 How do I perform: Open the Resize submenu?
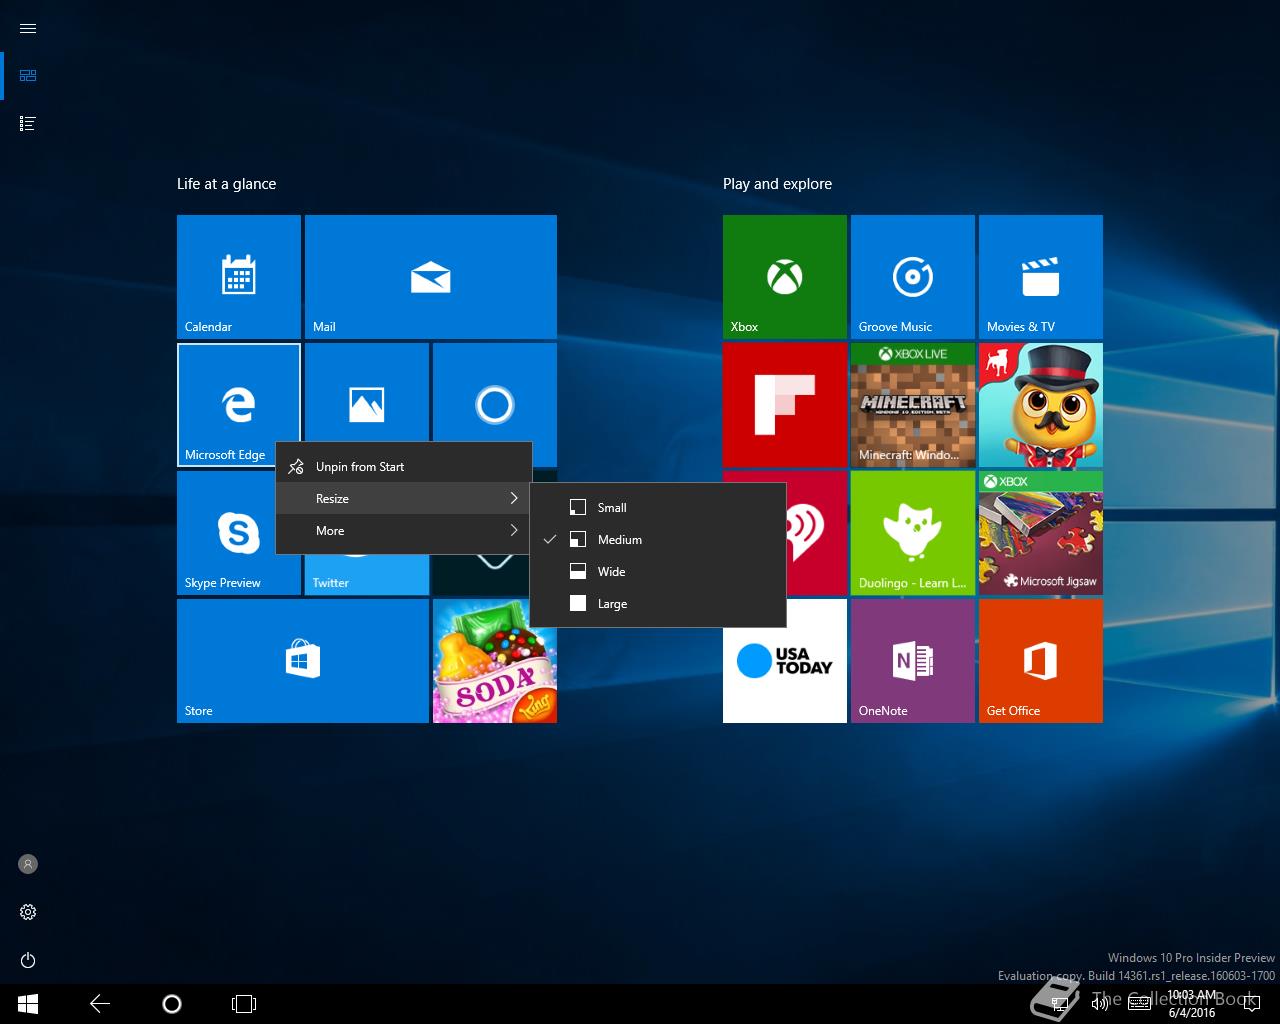tap(404, 499)
